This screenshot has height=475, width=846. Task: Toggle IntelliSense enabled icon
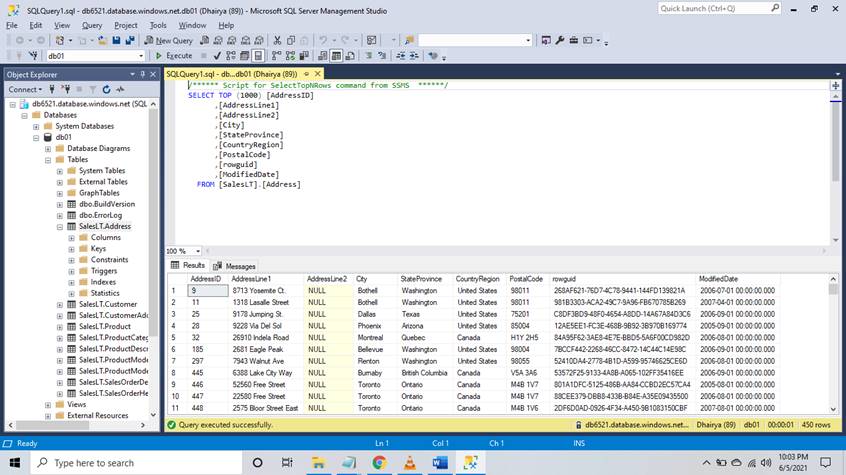tap(258, 56)
